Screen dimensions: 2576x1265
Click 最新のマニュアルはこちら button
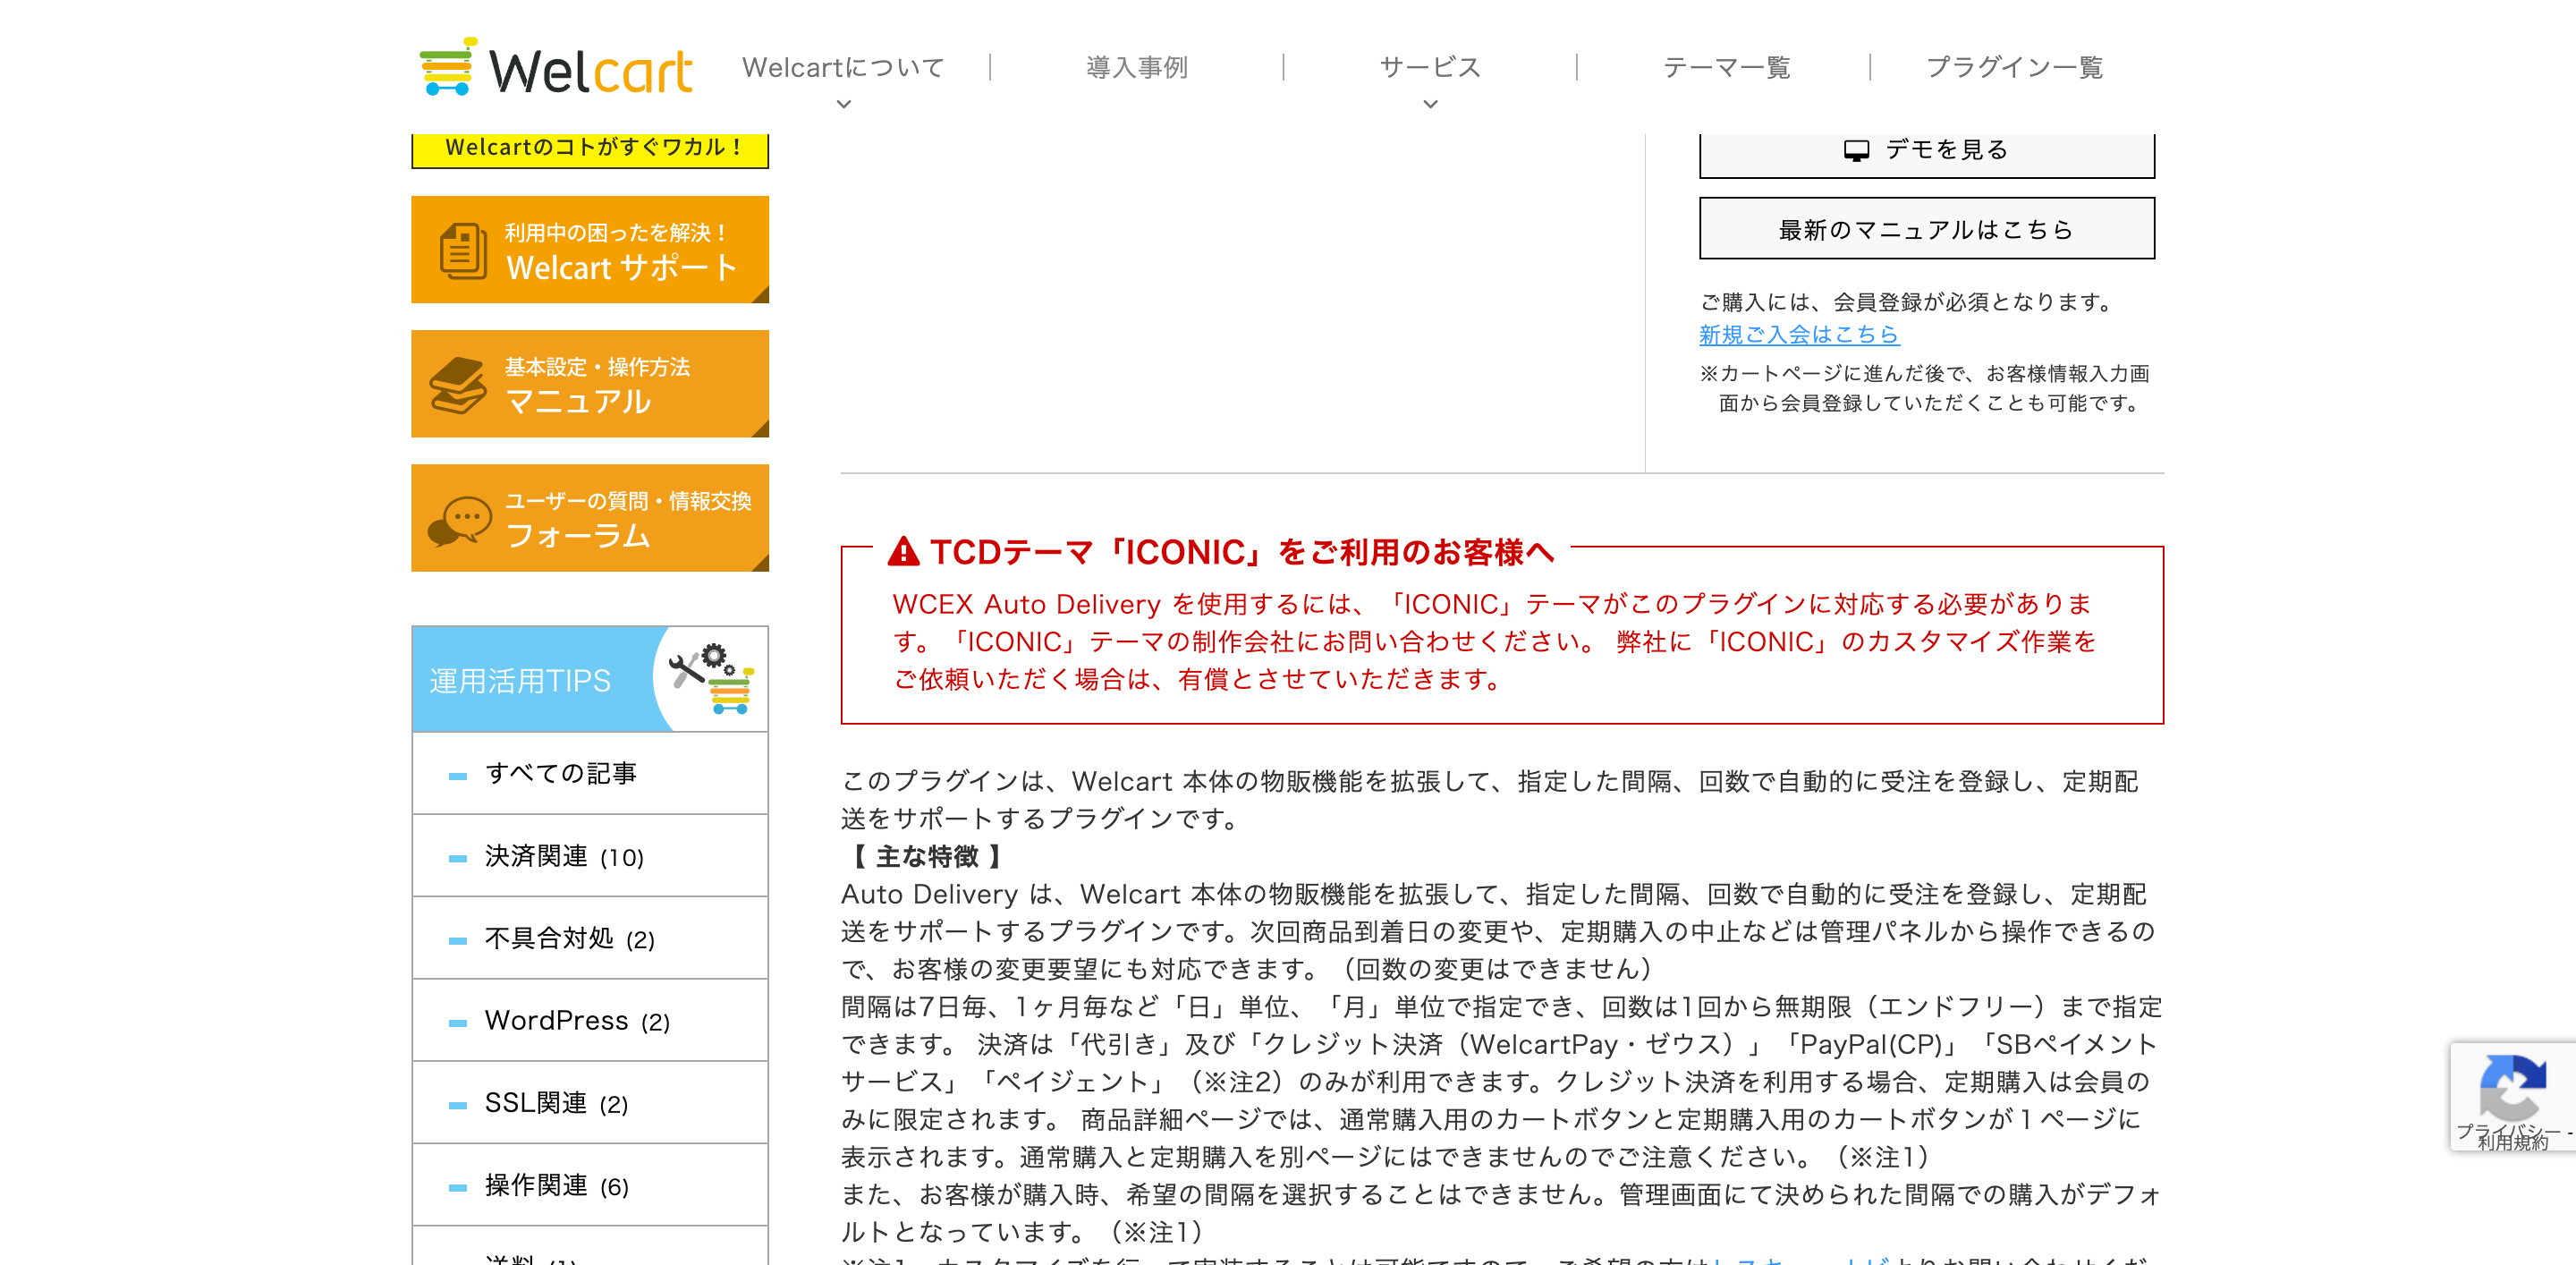tap(1927, 229)
